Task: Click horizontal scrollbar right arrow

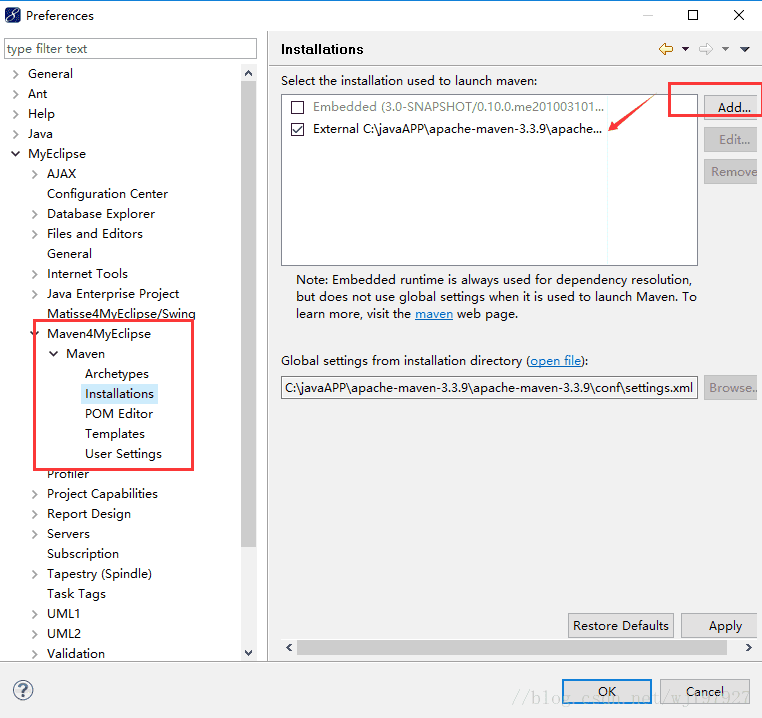Action: pyautogui.click(x=748, y=648)
